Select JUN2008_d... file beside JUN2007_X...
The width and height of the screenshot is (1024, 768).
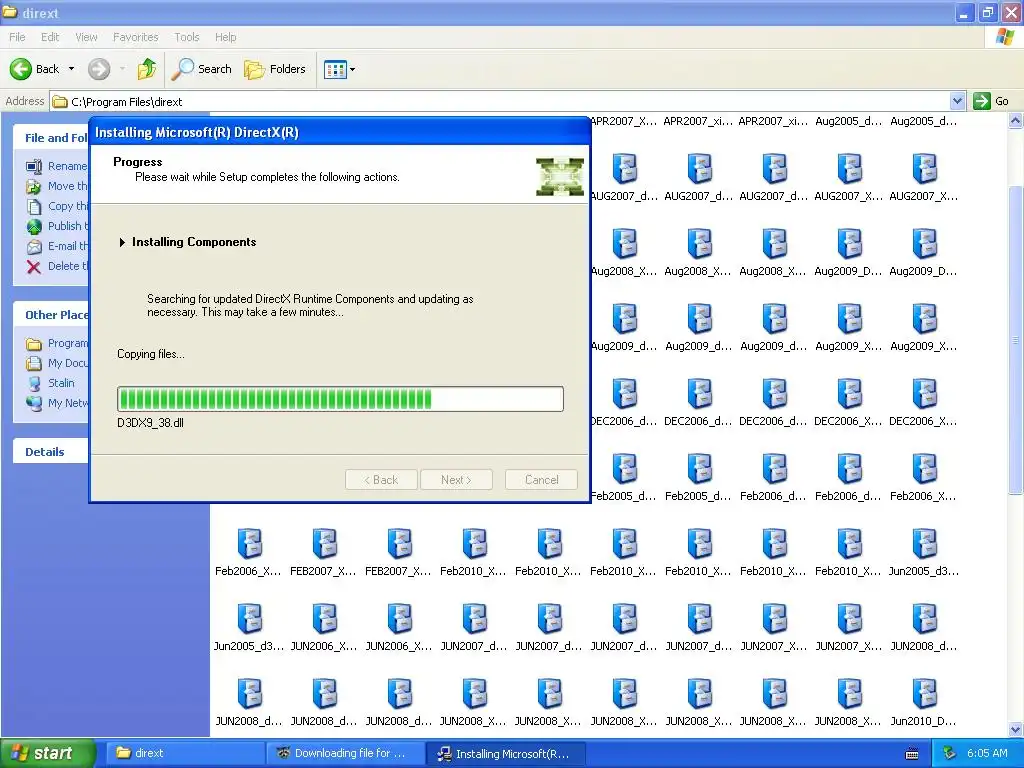[x=924, y=627]
